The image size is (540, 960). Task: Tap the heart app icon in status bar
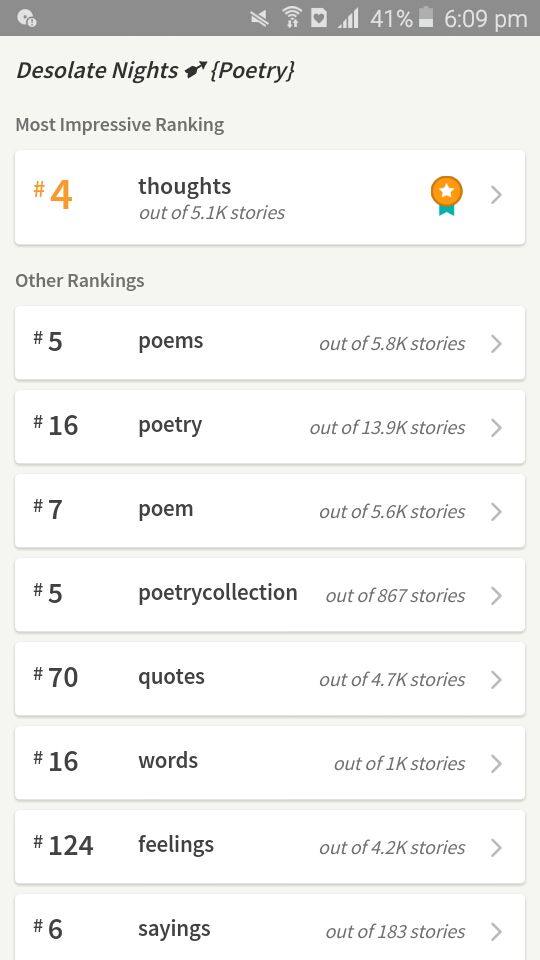pos(319,18)
